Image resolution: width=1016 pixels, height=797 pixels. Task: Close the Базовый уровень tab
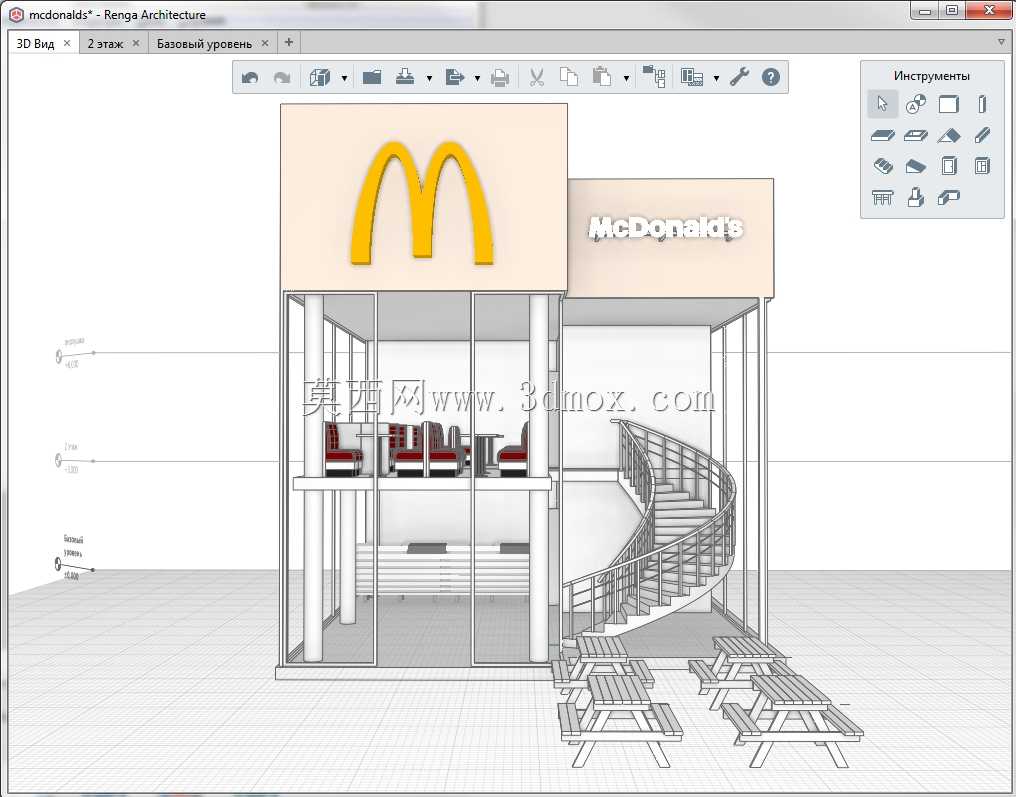pos(264,43)
